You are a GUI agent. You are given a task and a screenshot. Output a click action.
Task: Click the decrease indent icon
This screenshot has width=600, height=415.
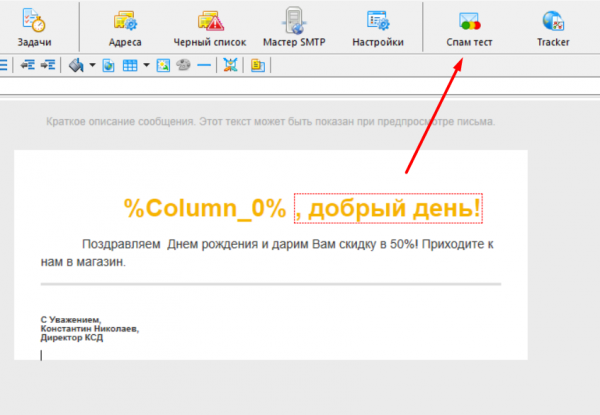click(x=28, y=65)
